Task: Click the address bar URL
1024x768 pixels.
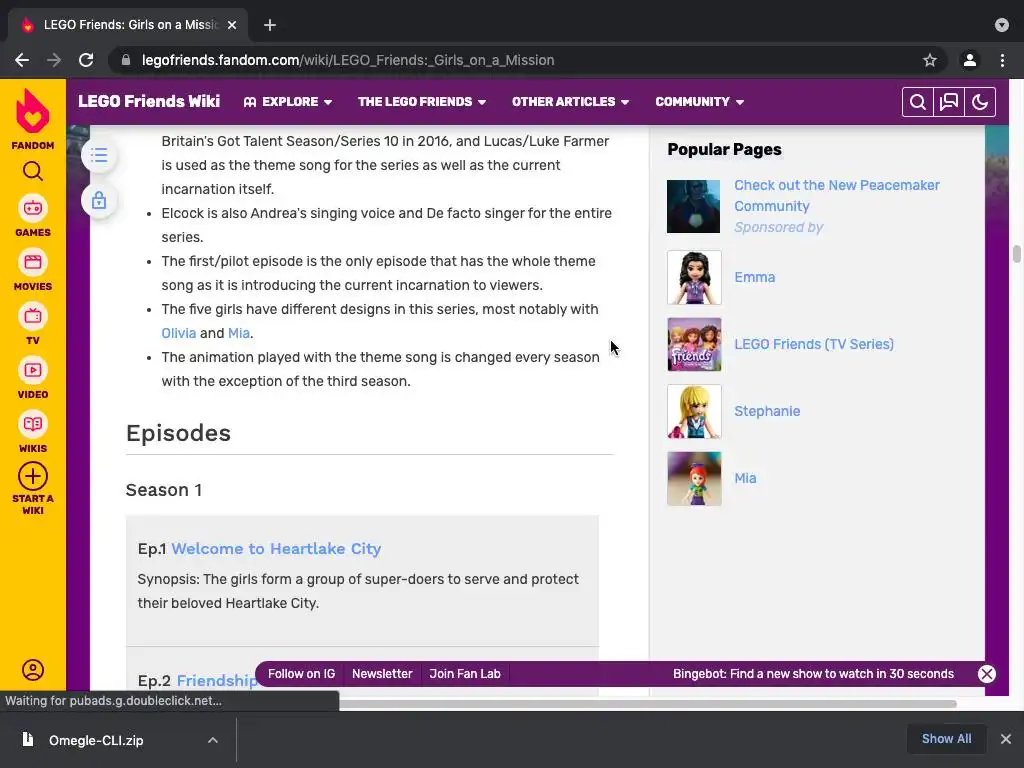Action: 348,60
